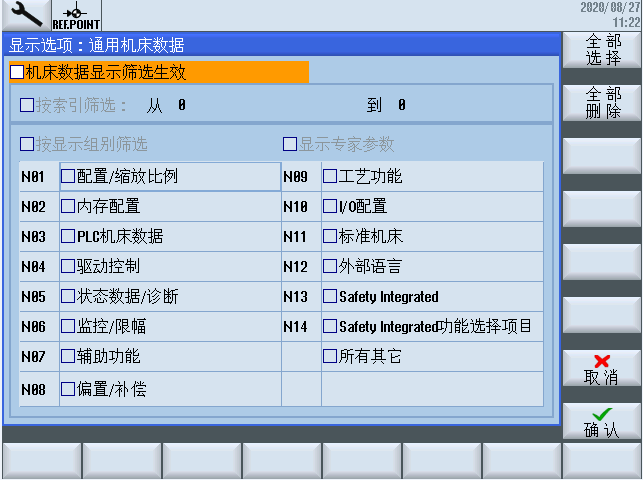Check the 工艺功能 option
The height and width of the screenshot is (480, 643).
click(330, 177)
